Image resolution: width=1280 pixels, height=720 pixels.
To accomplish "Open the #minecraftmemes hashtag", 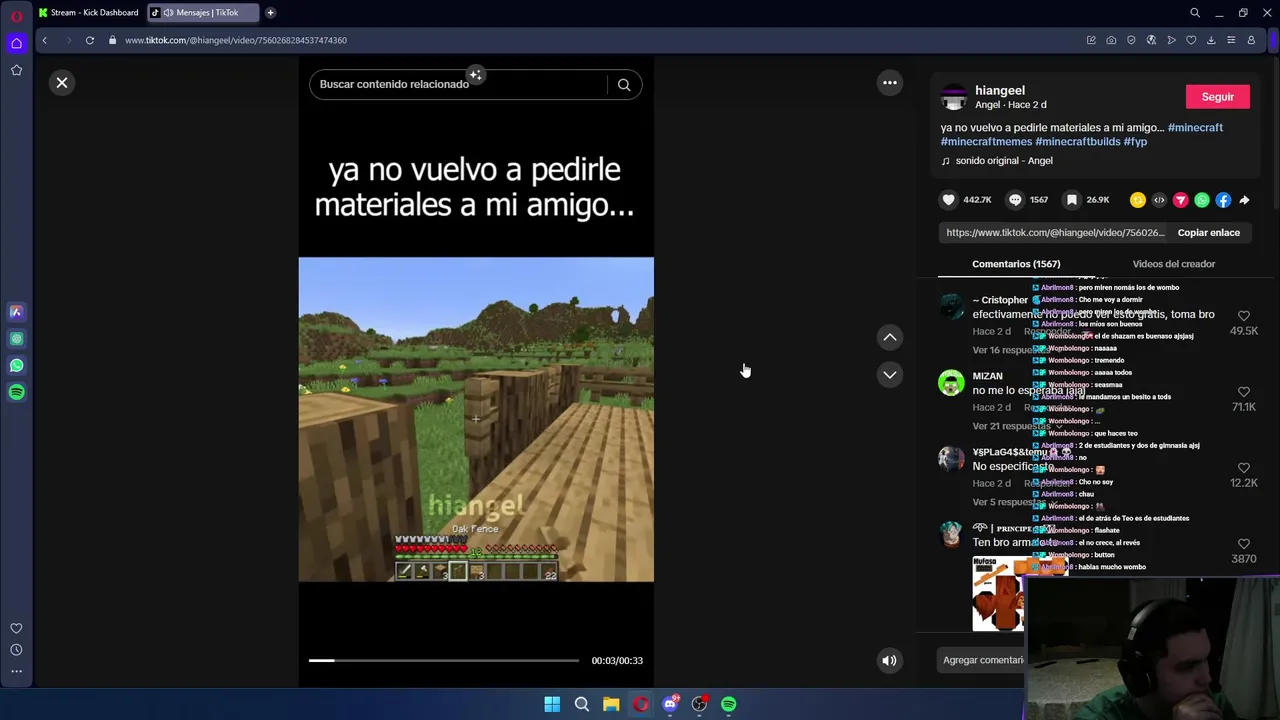I will click(986, 142).
